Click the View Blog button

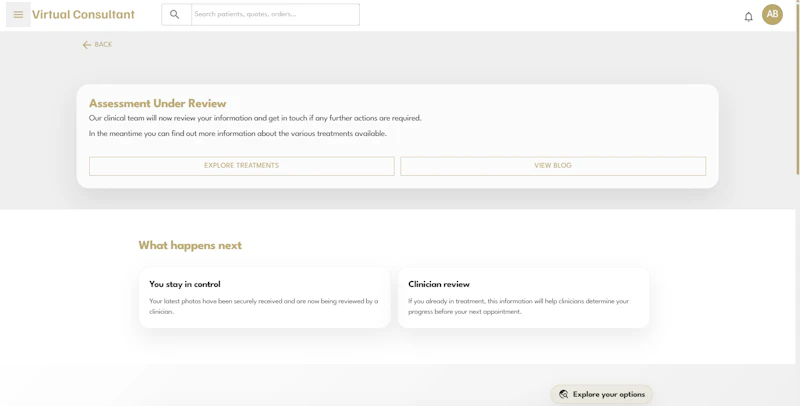[x=553, y=166]
